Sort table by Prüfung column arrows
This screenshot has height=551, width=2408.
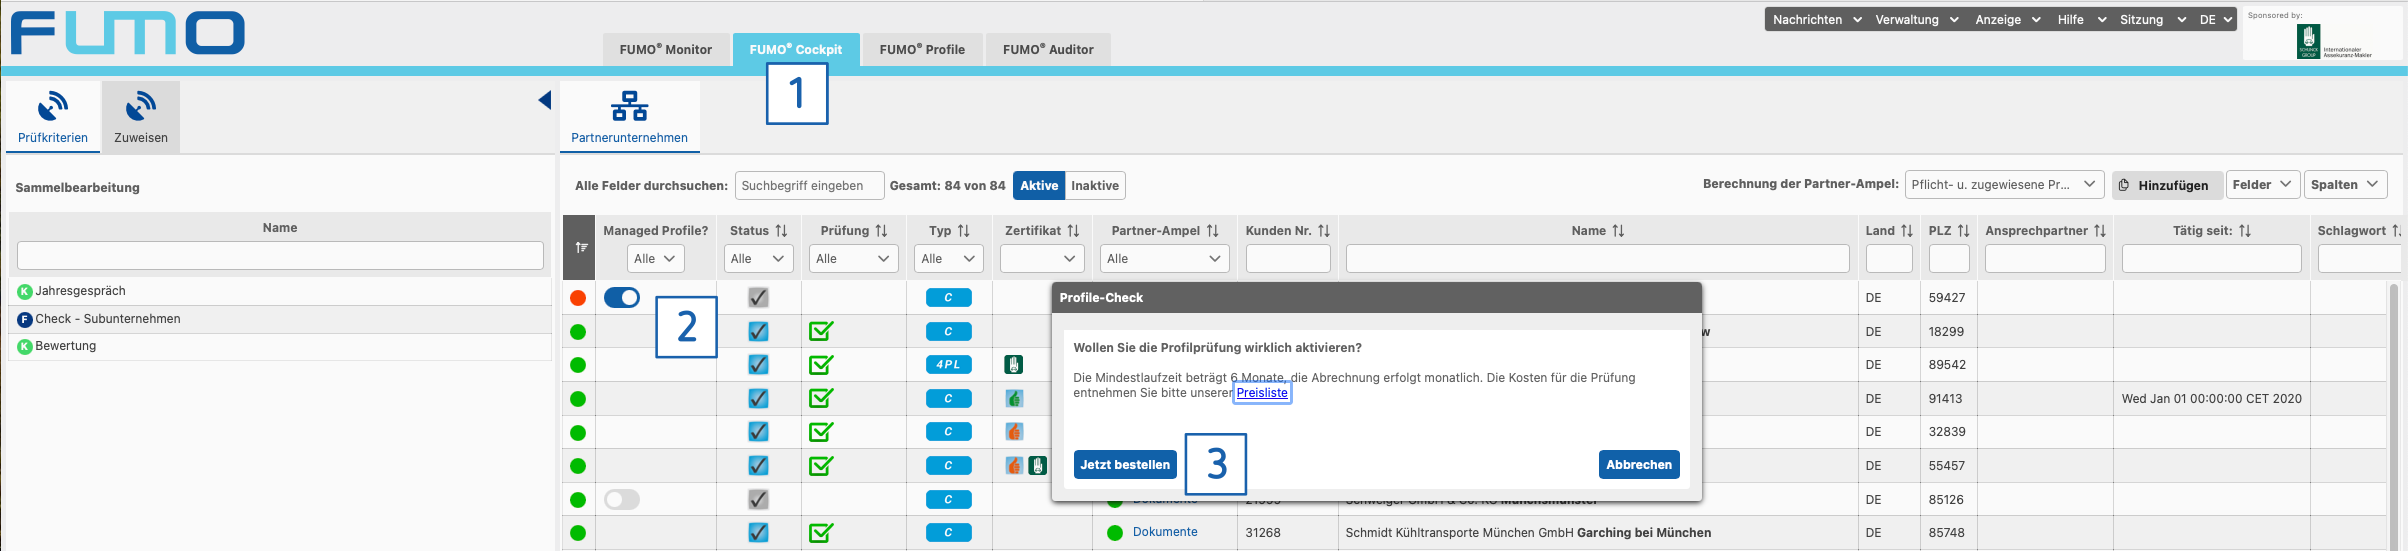(x=881, y=231)
